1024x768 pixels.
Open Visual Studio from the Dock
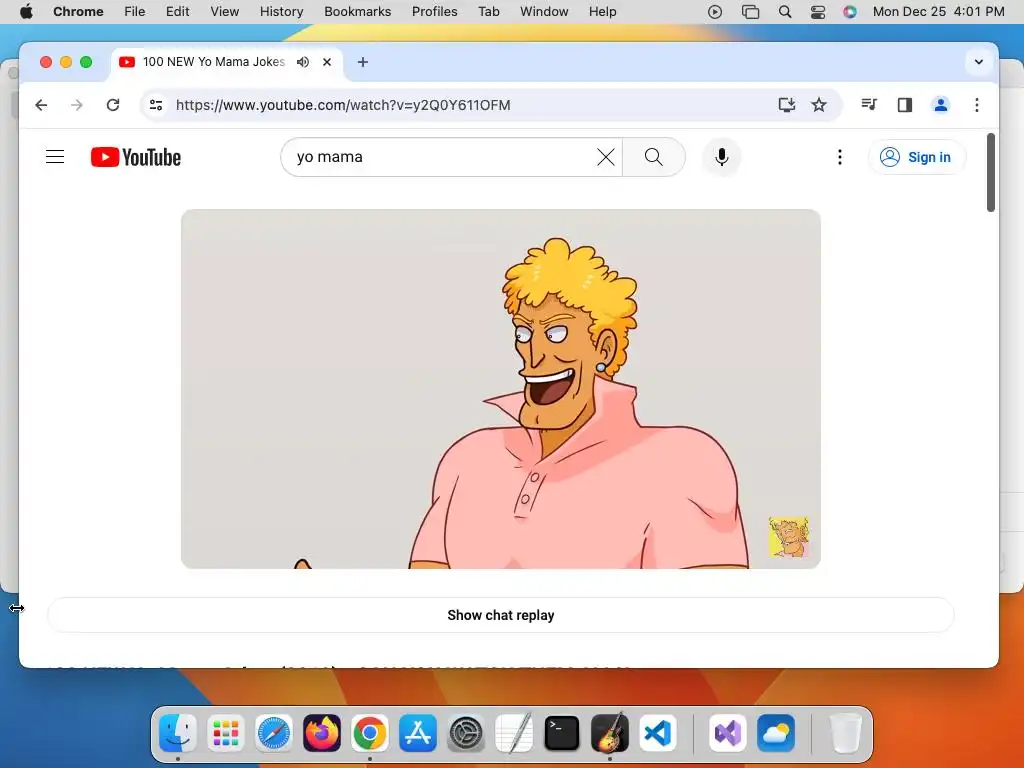pos(728,733)
